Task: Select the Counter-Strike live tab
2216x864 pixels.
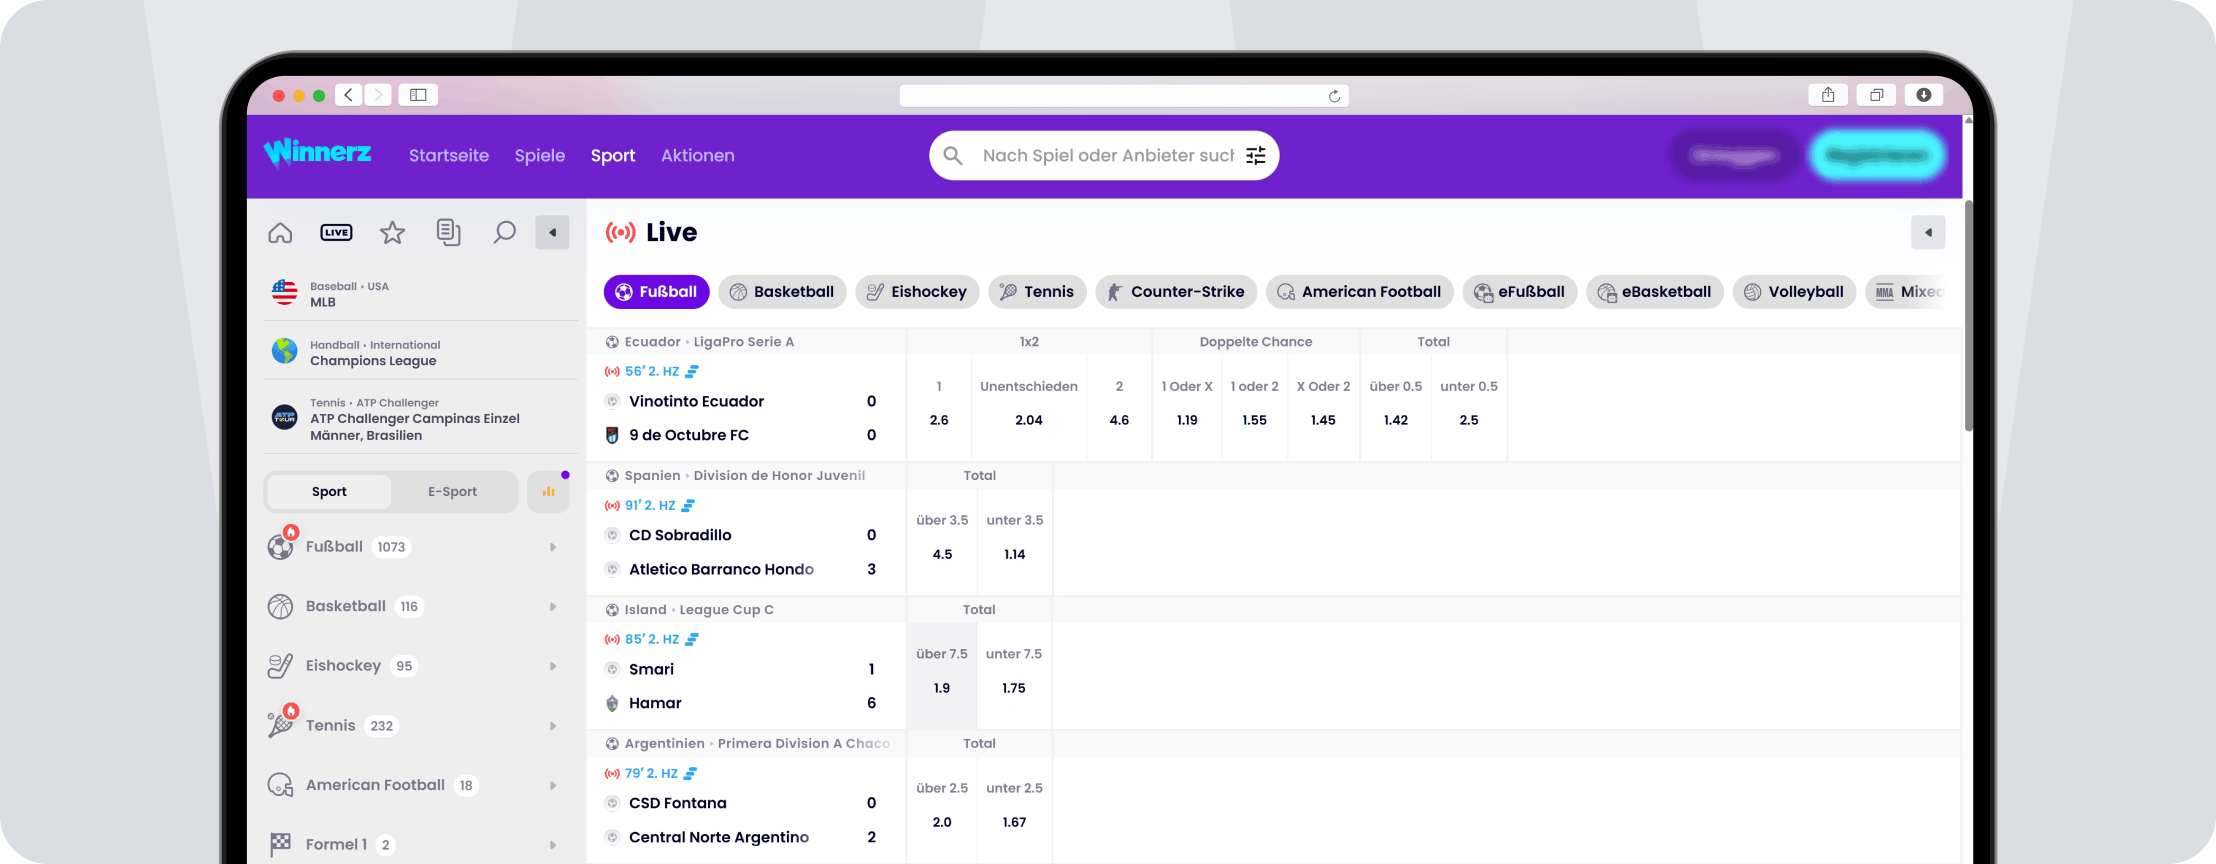Action: click(1176, 292)
